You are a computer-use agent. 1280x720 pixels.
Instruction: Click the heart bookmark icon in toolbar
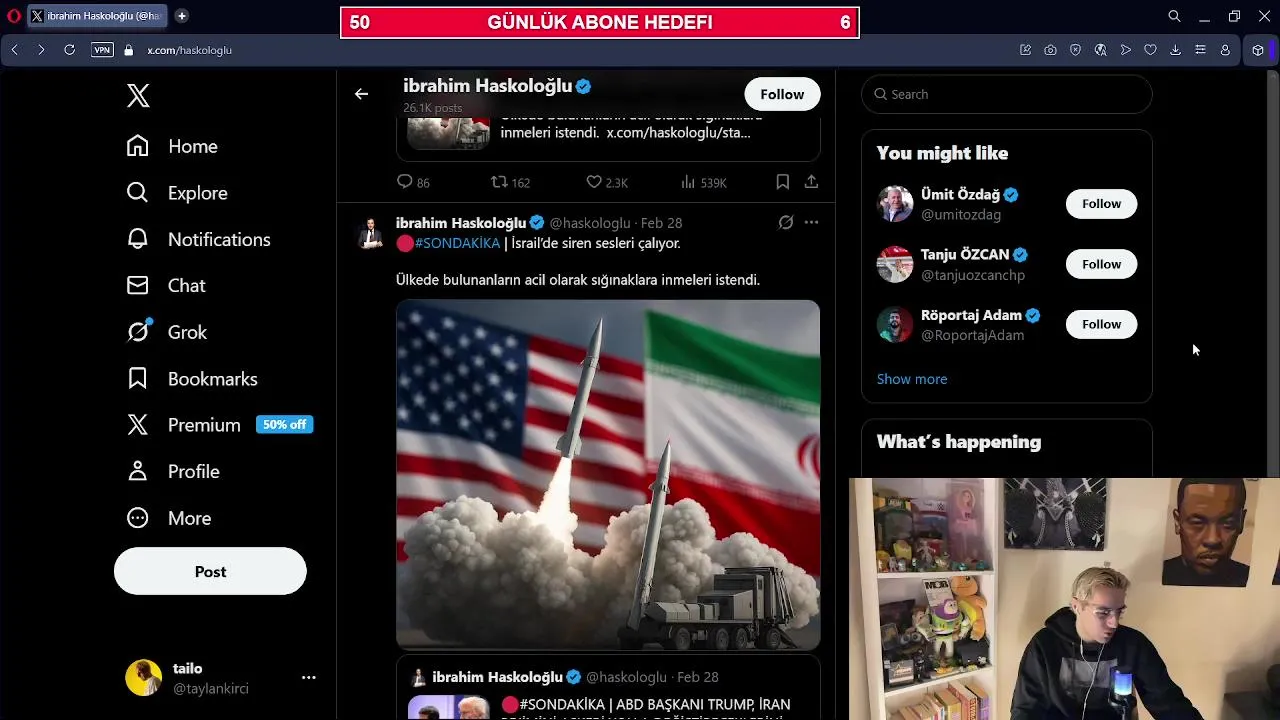tap(1150, 50)
